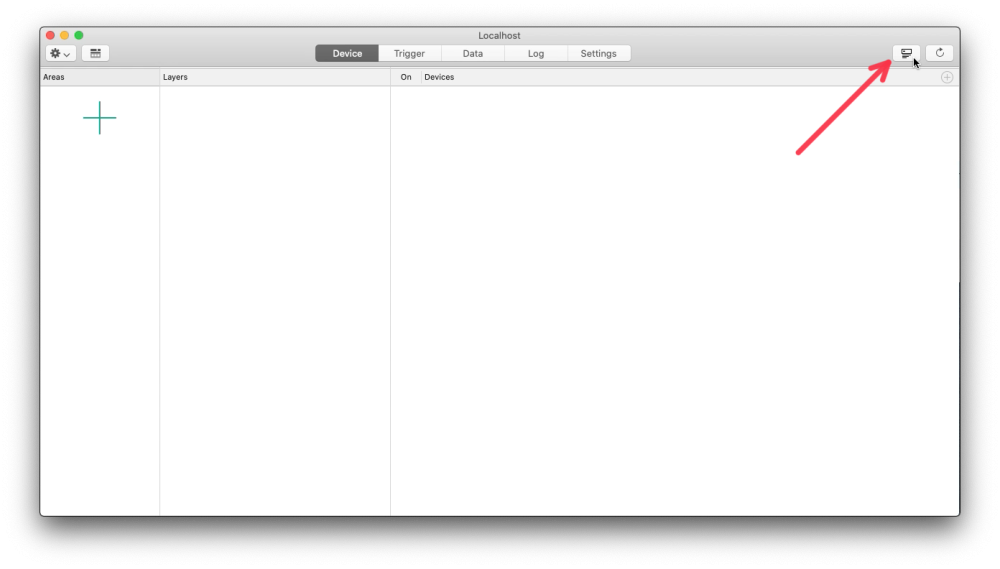1000x569 pixels.
Task: Add a new area with green plus
Action: 99,118
